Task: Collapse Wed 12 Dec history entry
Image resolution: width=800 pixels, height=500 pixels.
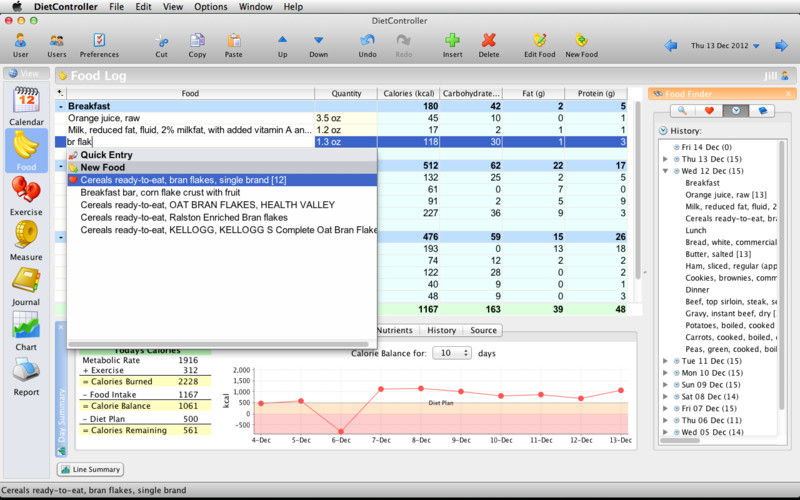Action: tap(665, 171)
